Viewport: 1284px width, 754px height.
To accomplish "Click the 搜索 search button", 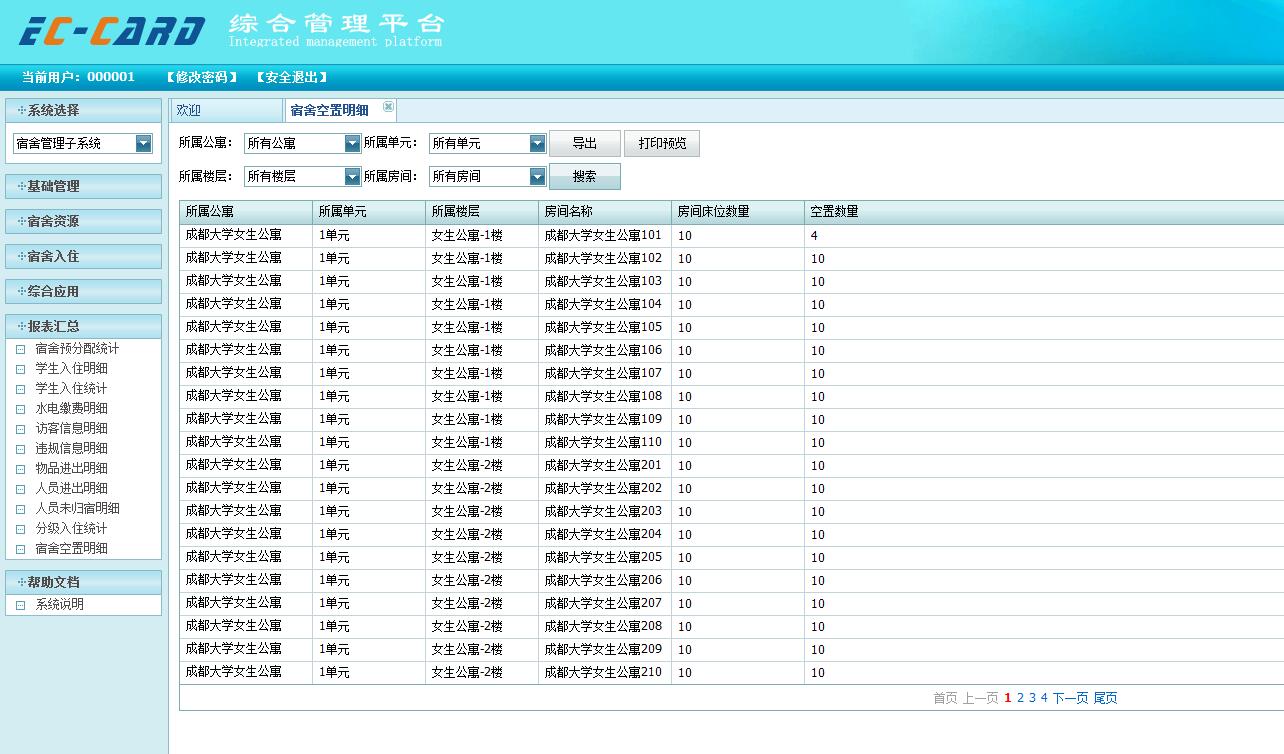I will click(x=585, y=177).
